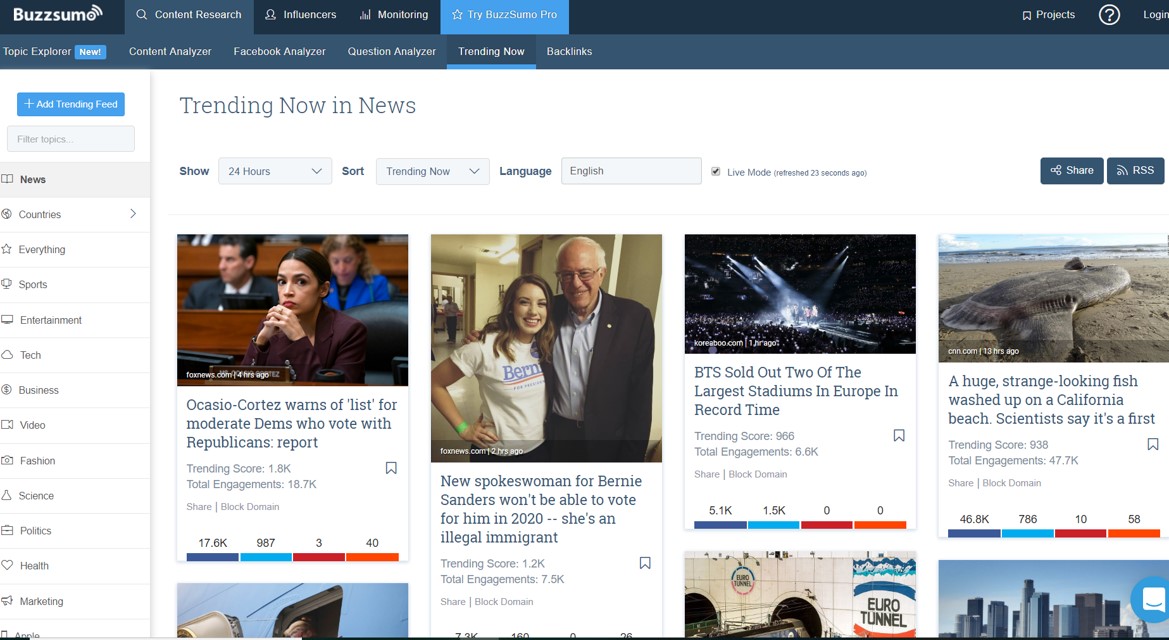Click the 5.1K count on the BTS article
The width and height of the screenshot is (1169, 640).
pyautogui.click(x=720, y=510)
